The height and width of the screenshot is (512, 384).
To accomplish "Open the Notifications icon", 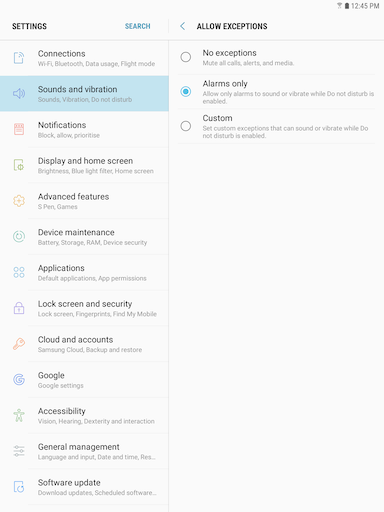I will pos(19,129).
